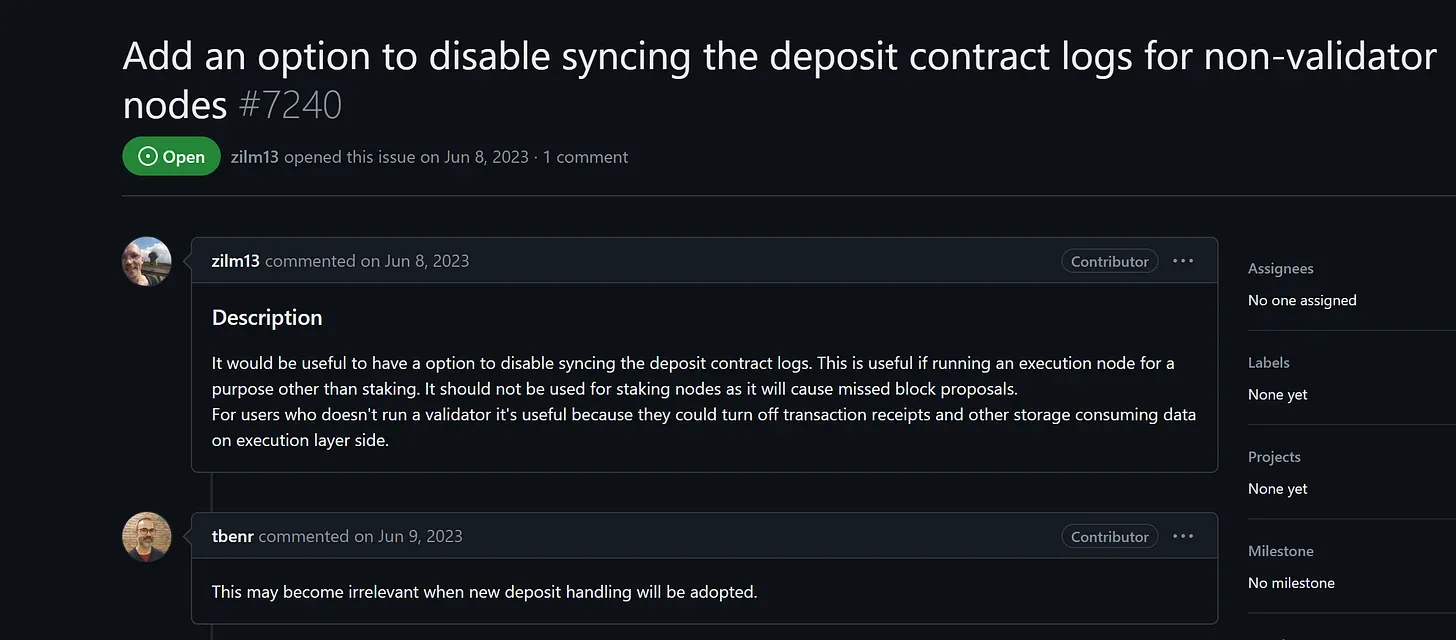
Task: Click zilm13 author link under issue title
Action: (x=255, y=157)
